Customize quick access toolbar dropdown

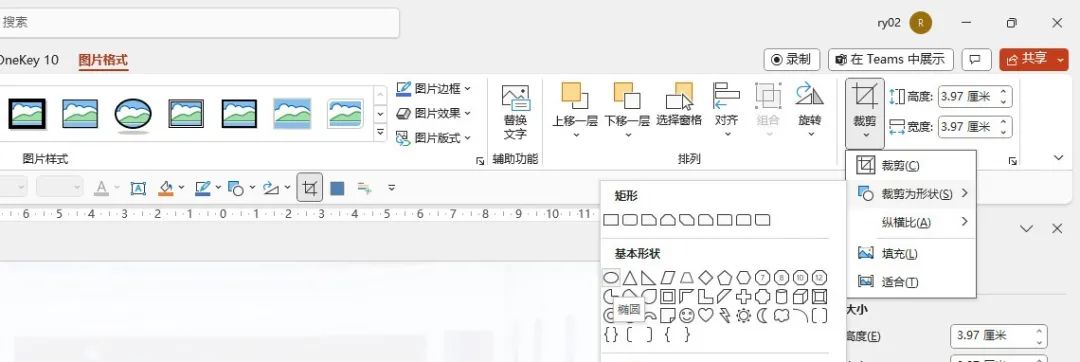392,187
